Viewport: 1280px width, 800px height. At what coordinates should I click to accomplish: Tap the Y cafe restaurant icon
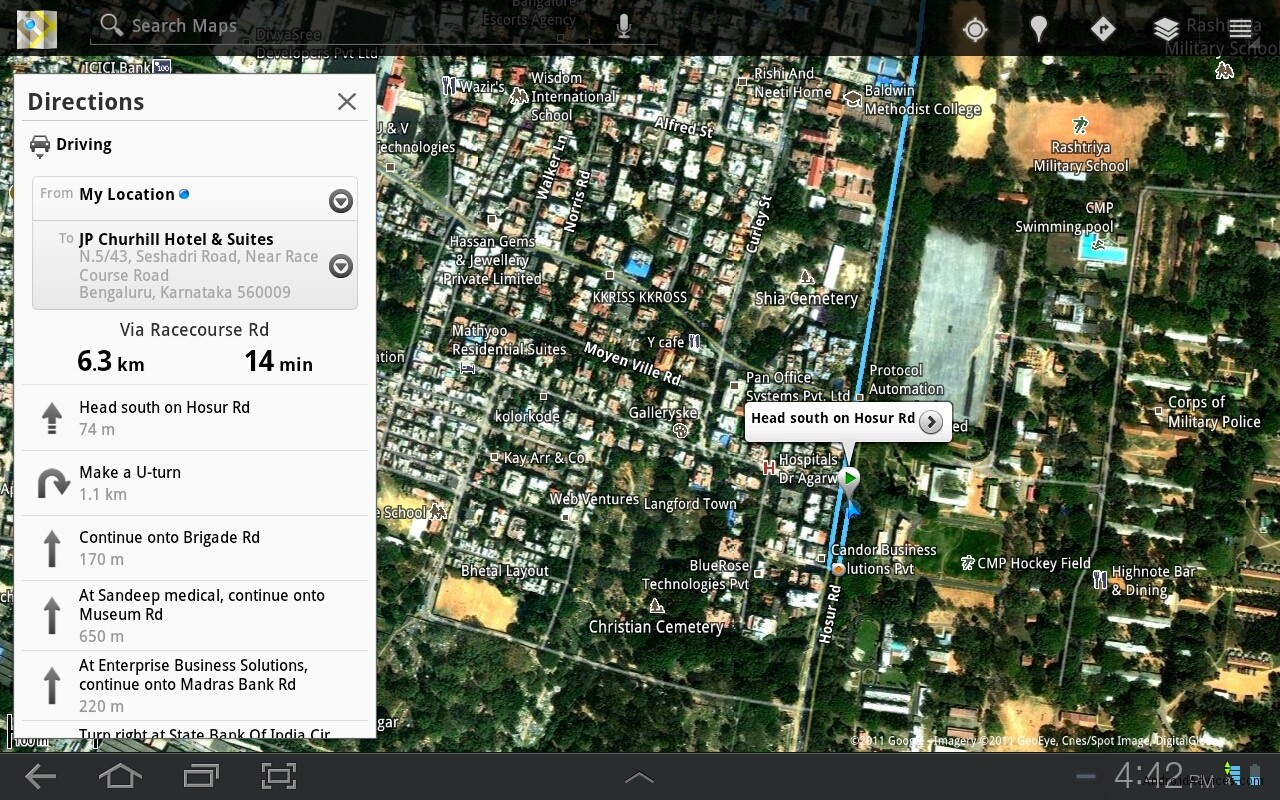coord(694,342)
